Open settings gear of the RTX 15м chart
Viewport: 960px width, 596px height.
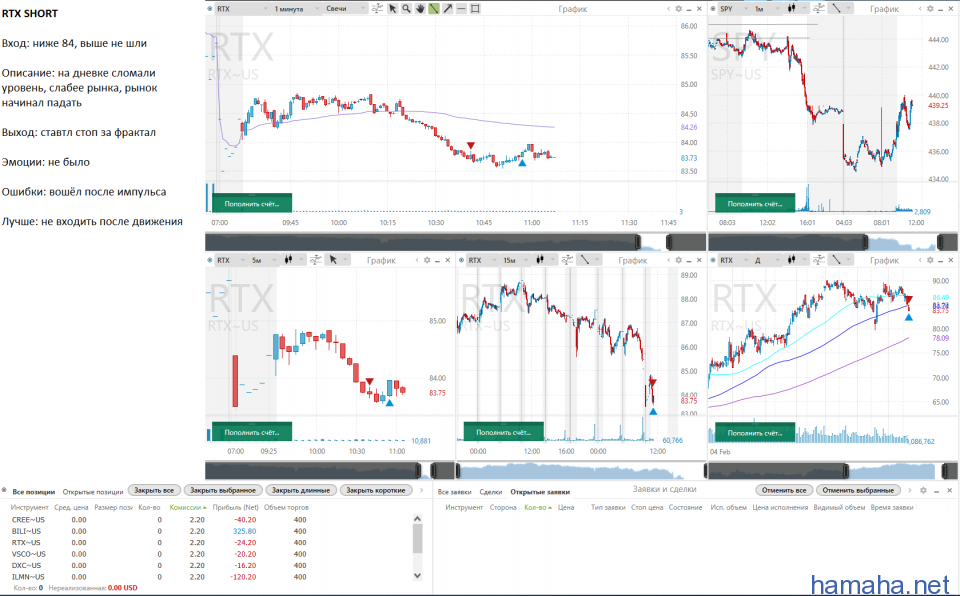678,260
